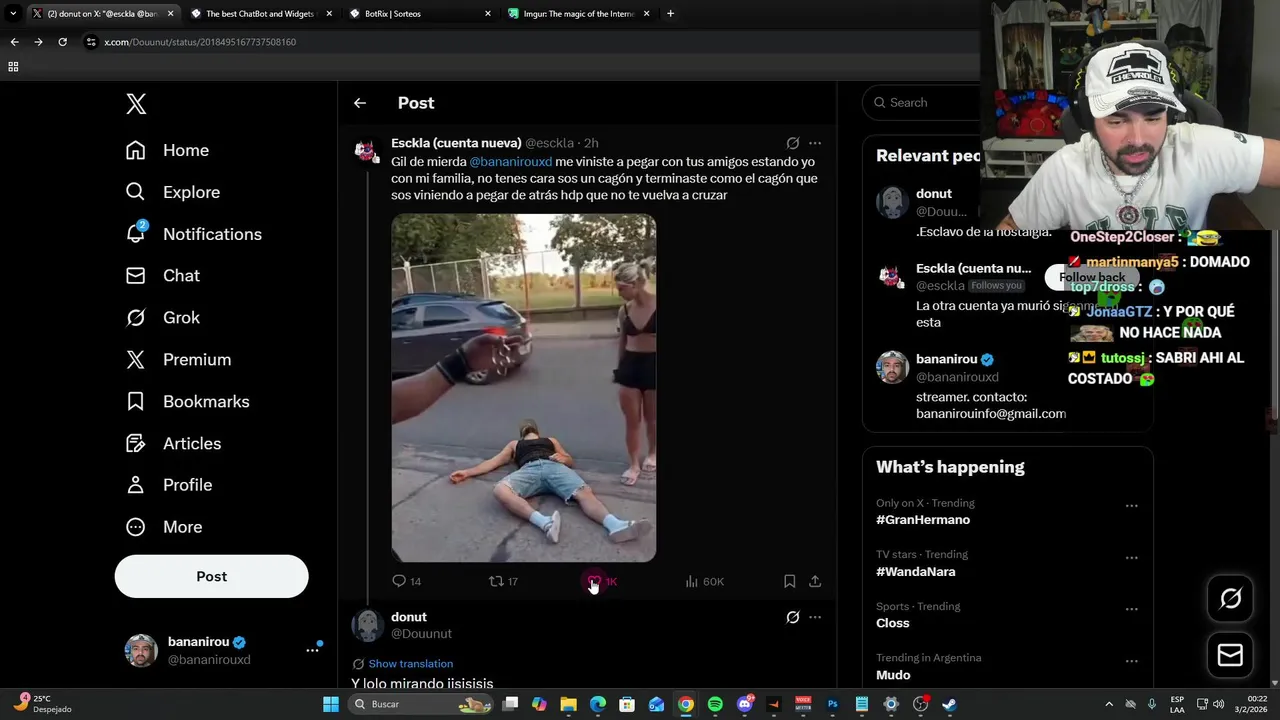
Task: Open more options on donut's post
Action: coord(815,617)
